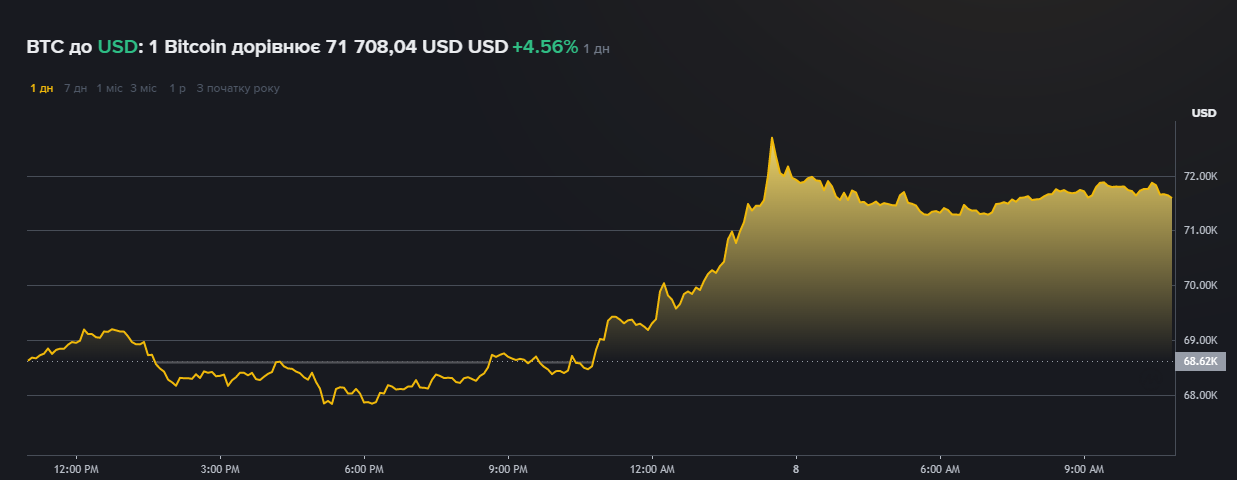Click the 12:00 AM time axis label
Image resolution: width=1237 pixels, height=480 pixels.
(651, 468)
